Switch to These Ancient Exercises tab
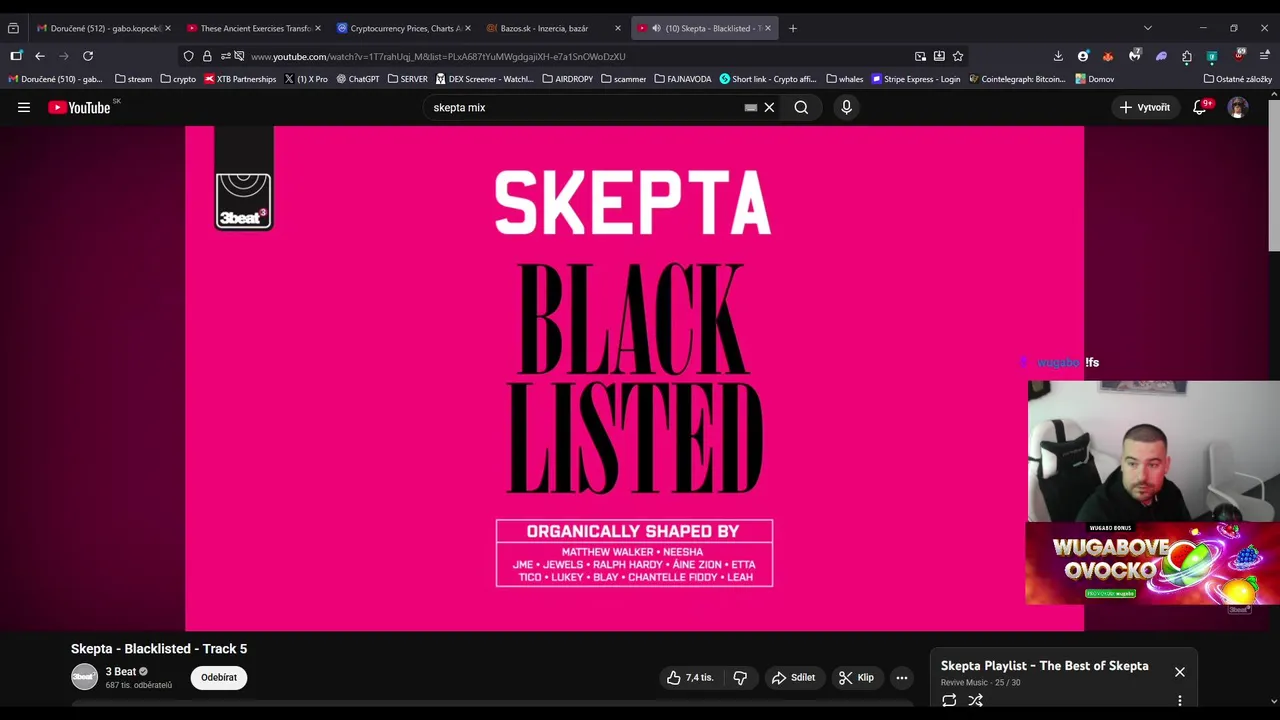1280x720 pixels. pos(254,28)
